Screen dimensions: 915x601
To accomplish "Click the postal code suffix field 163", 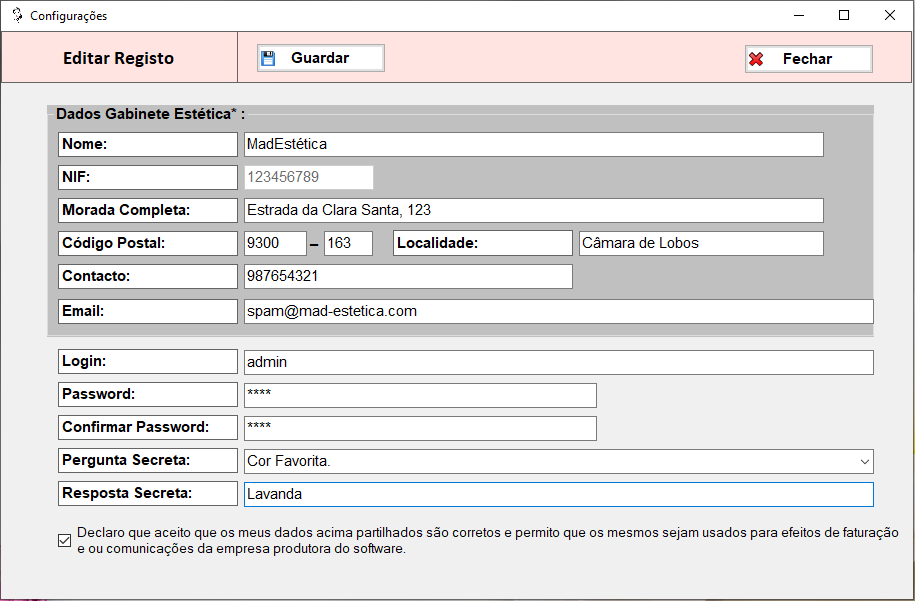I will click(348, 243).
